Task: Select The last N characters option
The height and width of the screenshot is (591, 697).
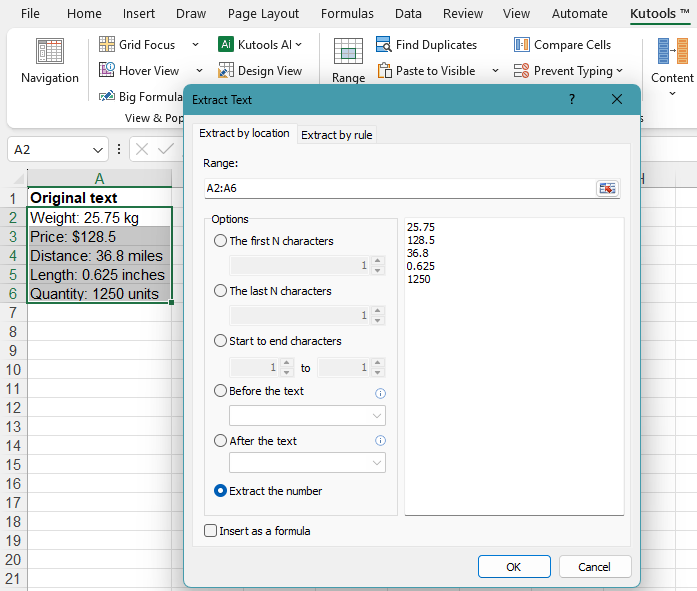Action: tap(220, 291)
